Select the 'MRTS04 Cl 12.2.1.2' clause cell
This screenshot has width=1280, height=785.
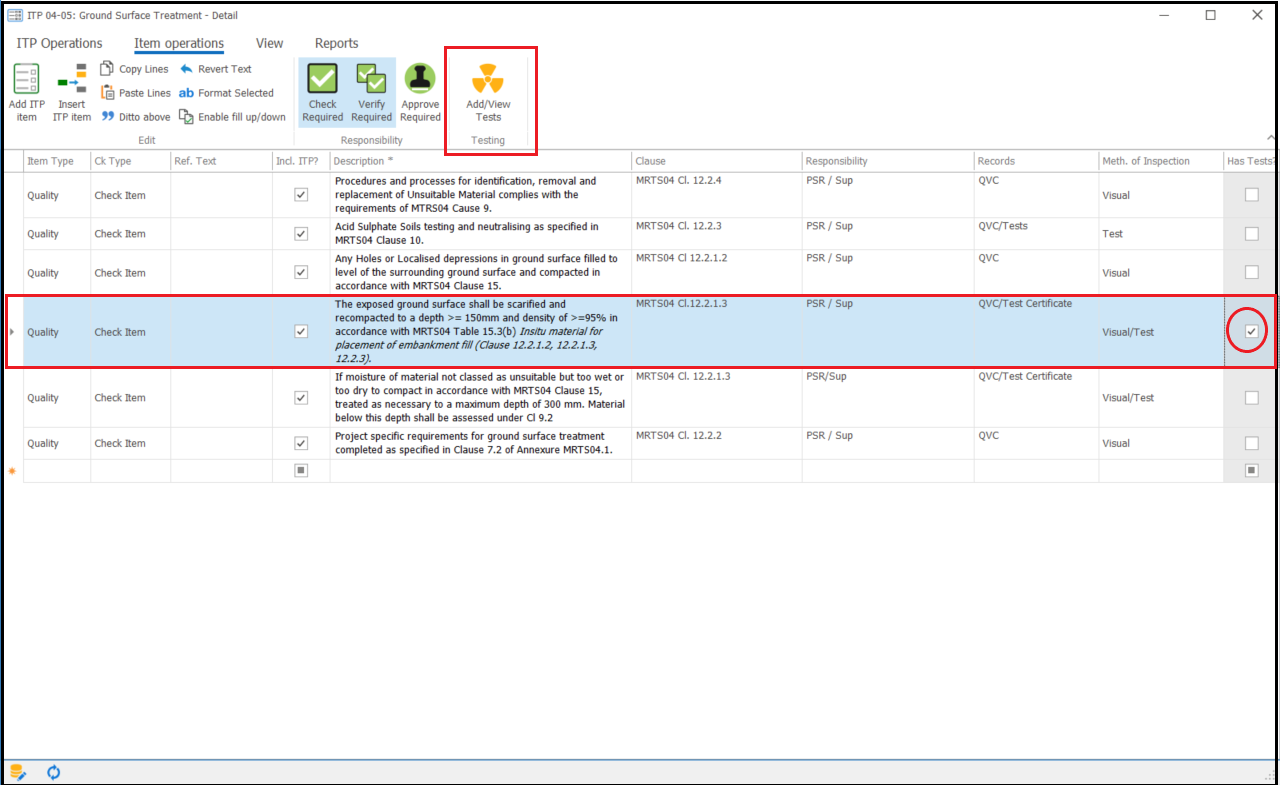pos(717,272)
